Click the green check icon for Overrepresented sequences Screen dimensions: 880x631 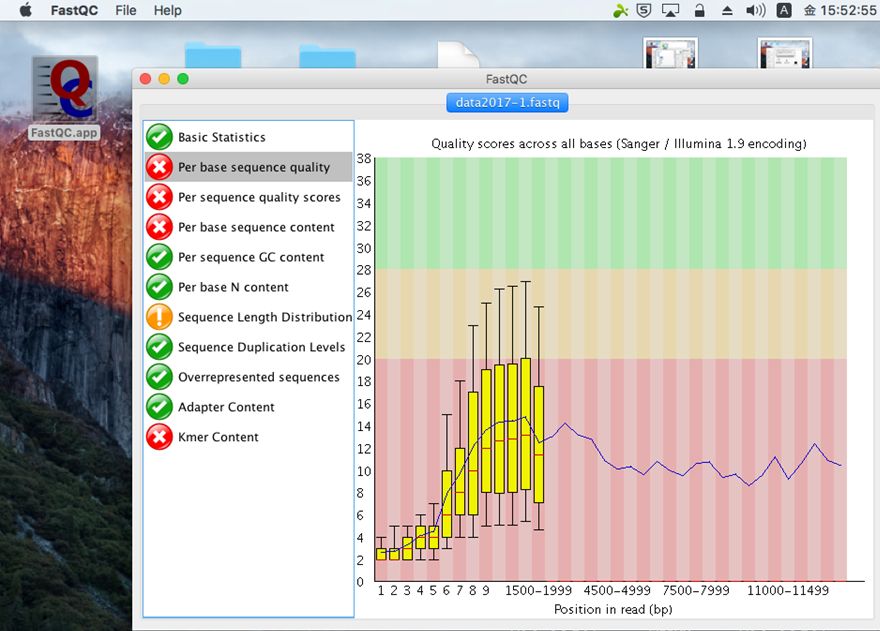(159, 377)
